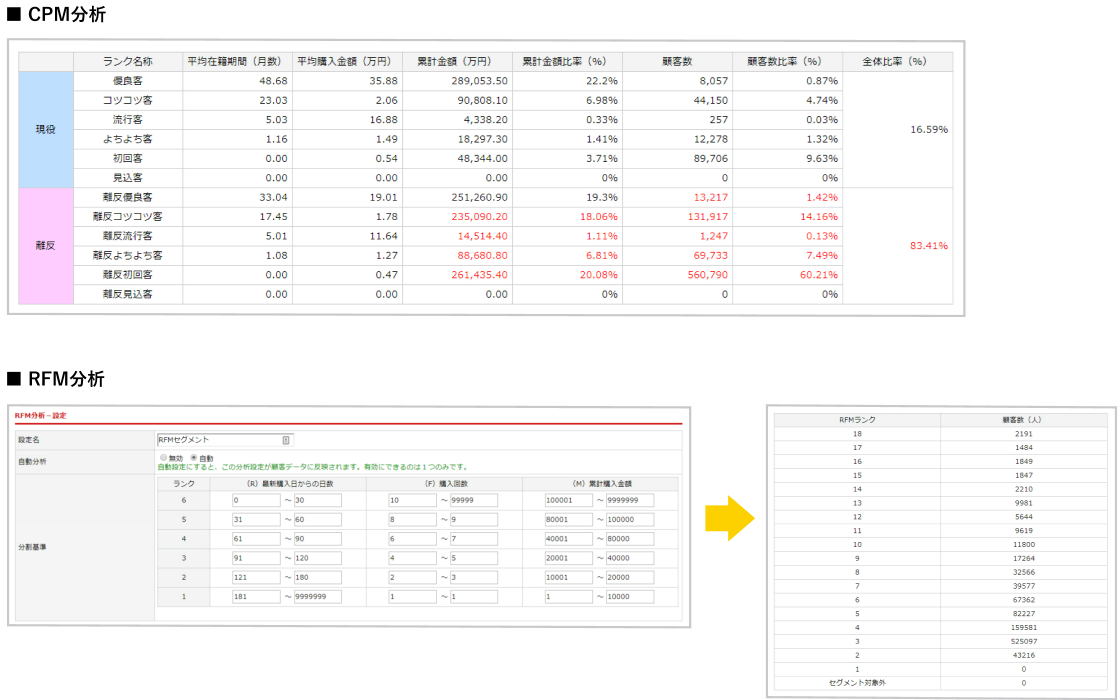The height and width of the screenshot is (700, 1119).
Task: Click M amount field containing 80000
Action: click(x=630, y=539)
